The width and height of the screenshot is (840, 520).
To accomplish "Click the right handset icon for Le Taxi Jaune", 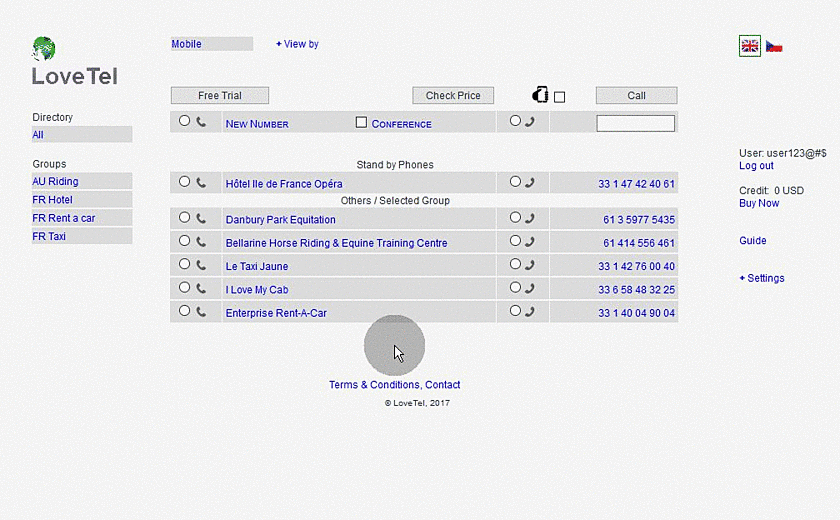I will click(529, 266).
